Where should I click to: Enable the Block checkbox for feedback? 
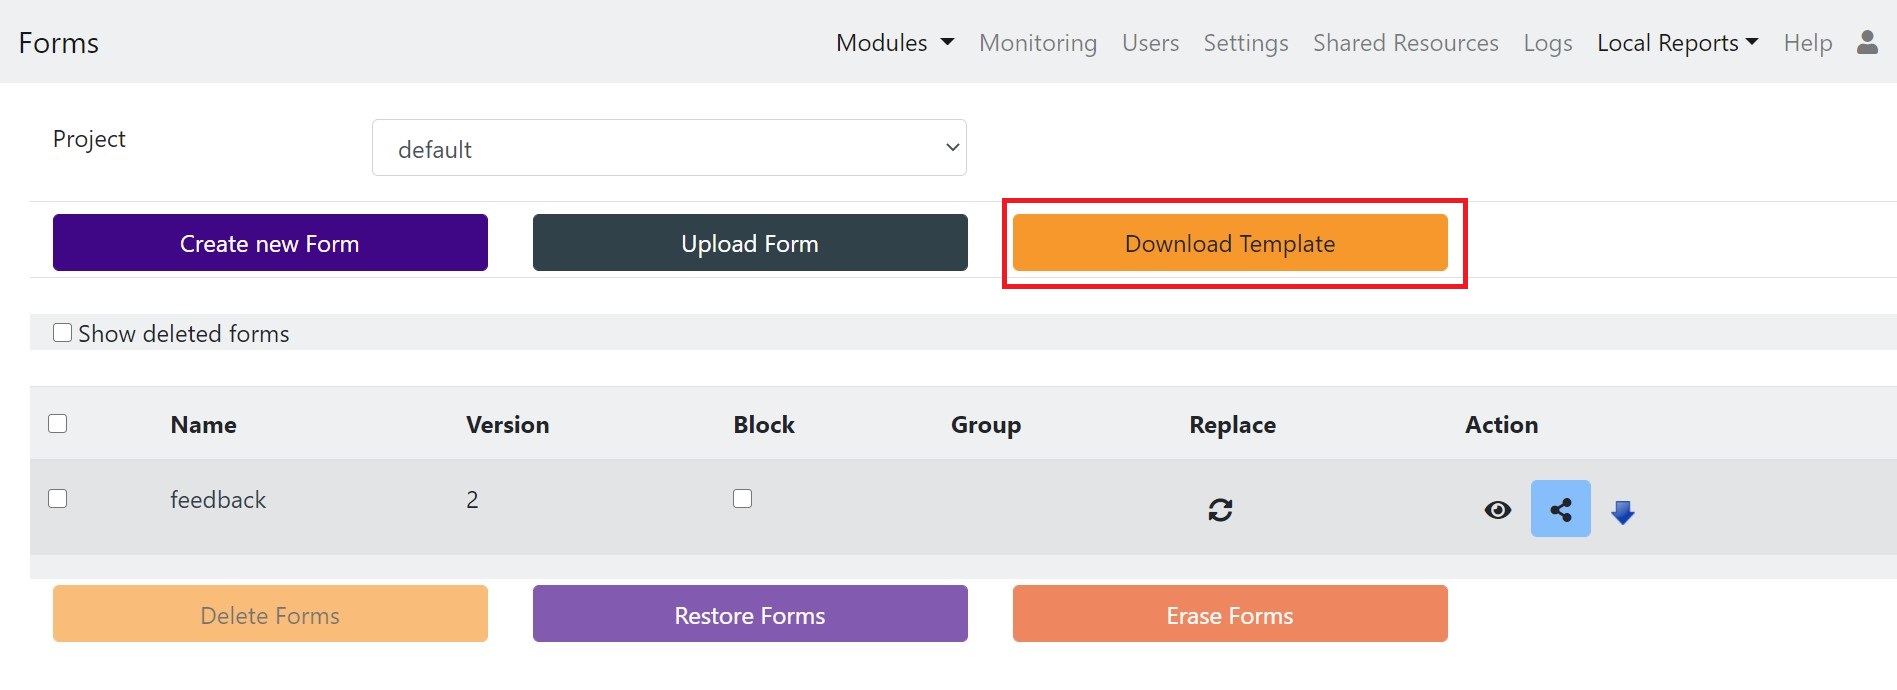point(742,499)
